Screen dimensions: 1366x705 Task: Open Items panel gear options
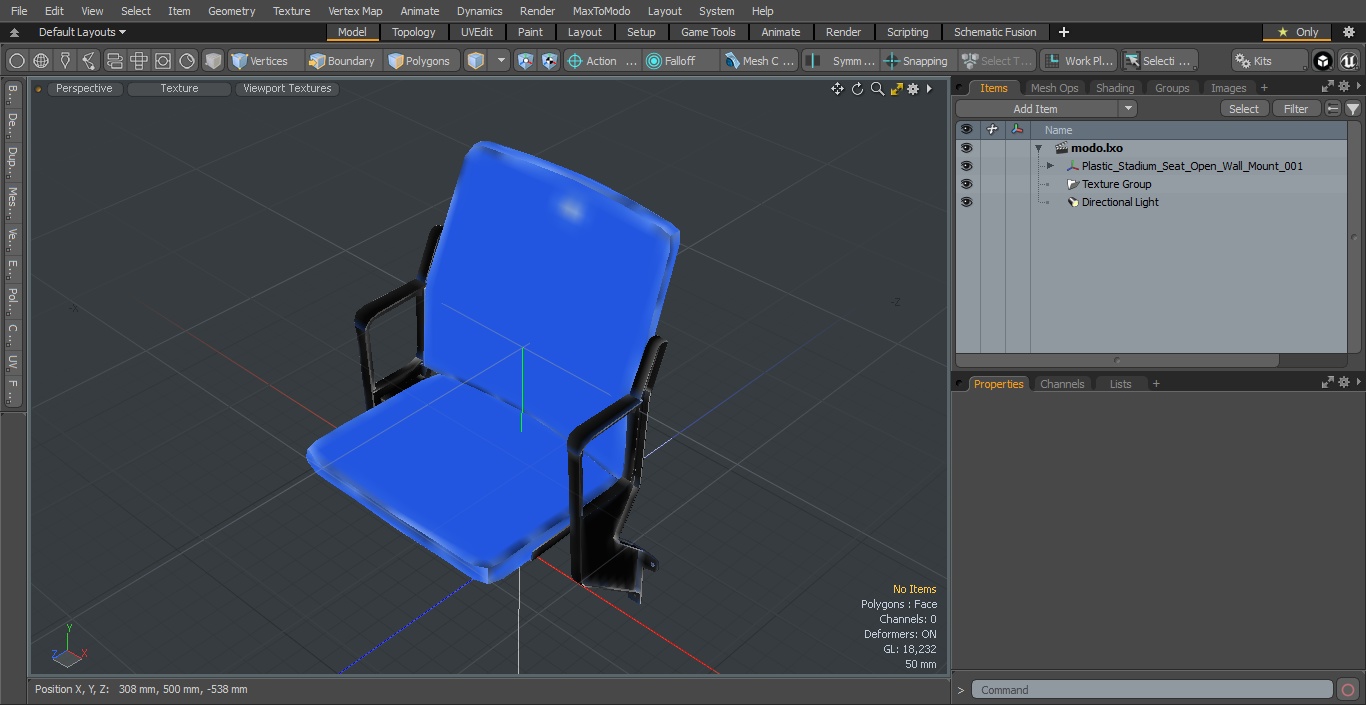click(1344, 87)
